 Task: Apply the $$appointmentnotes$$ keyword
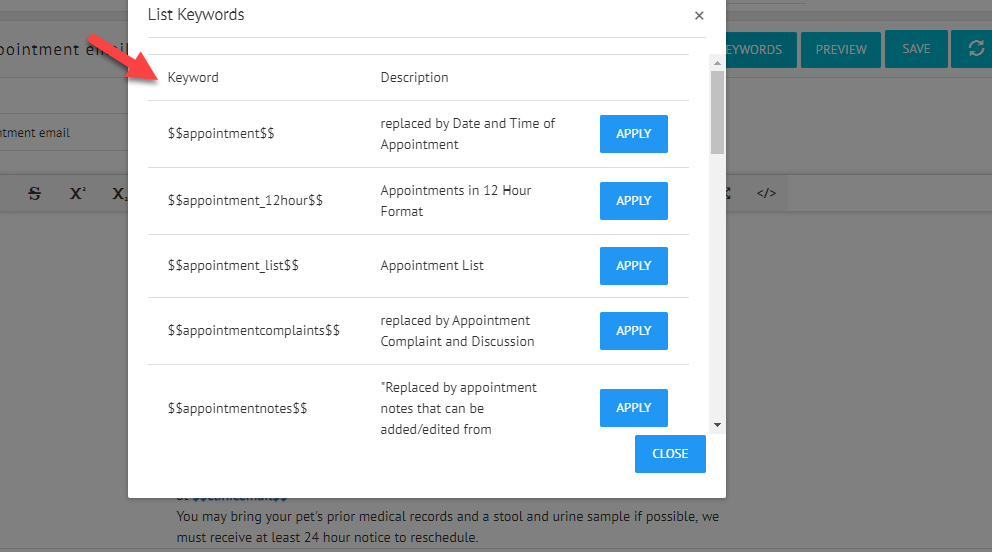tap(633, 408)
